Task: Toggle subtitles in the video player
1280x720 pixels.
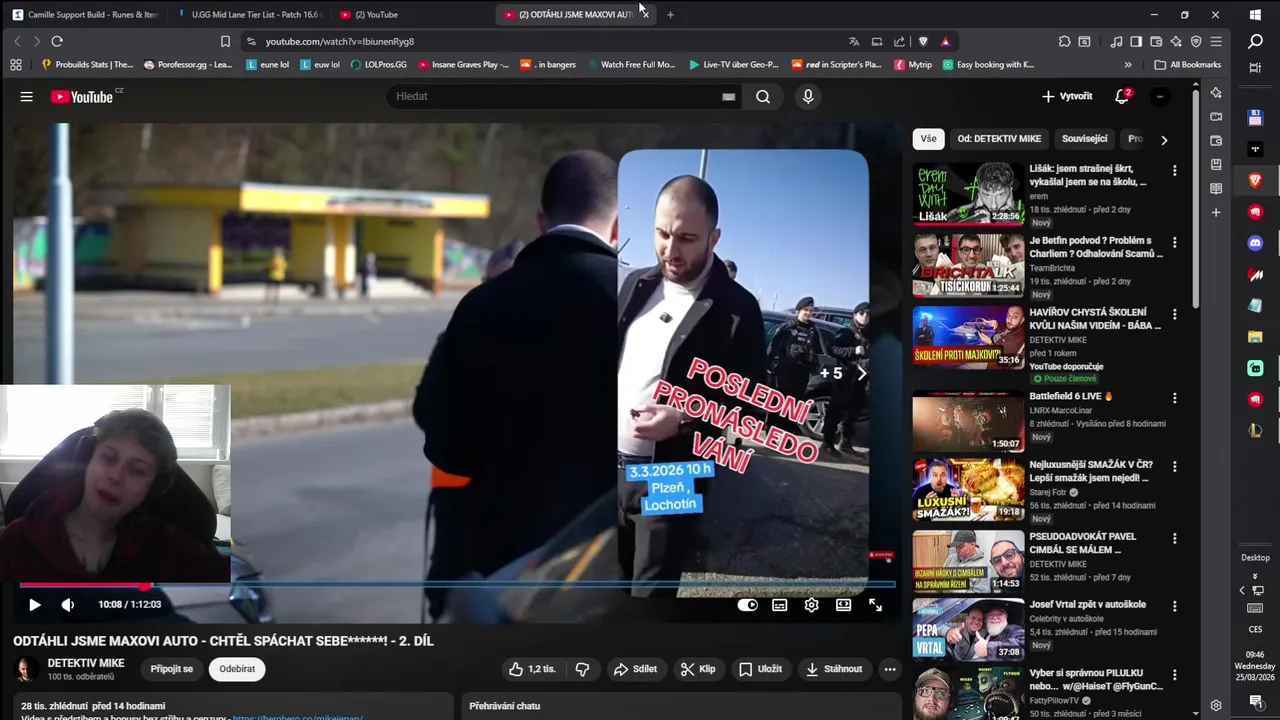Action: [780, 605]
